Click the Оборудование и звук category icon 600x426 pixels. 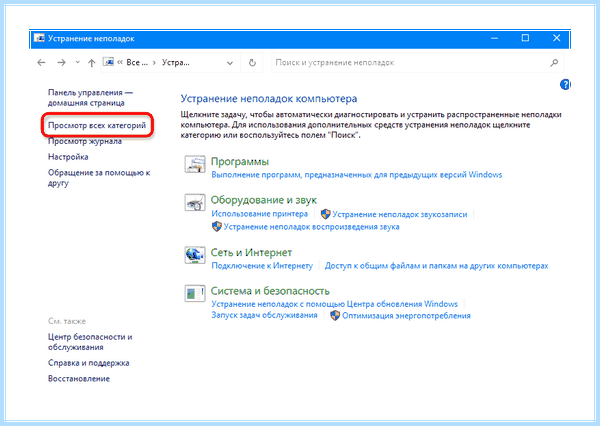[x=195, y=202]
